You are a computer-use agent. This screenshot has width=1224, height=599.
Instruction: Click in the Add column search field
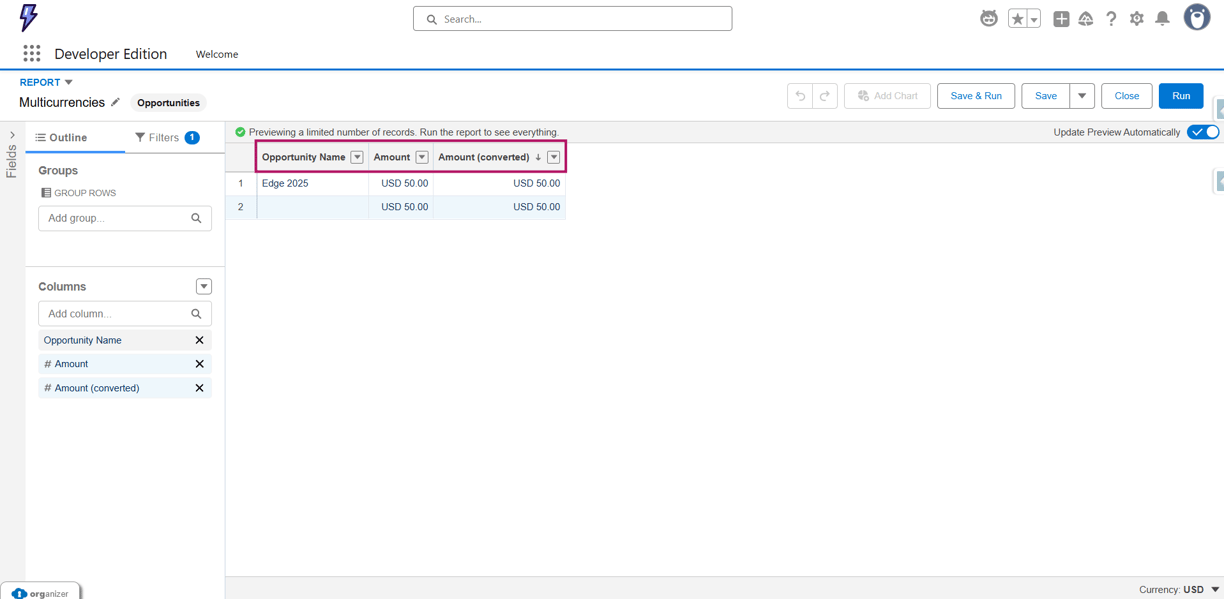(x=125, y=314)
